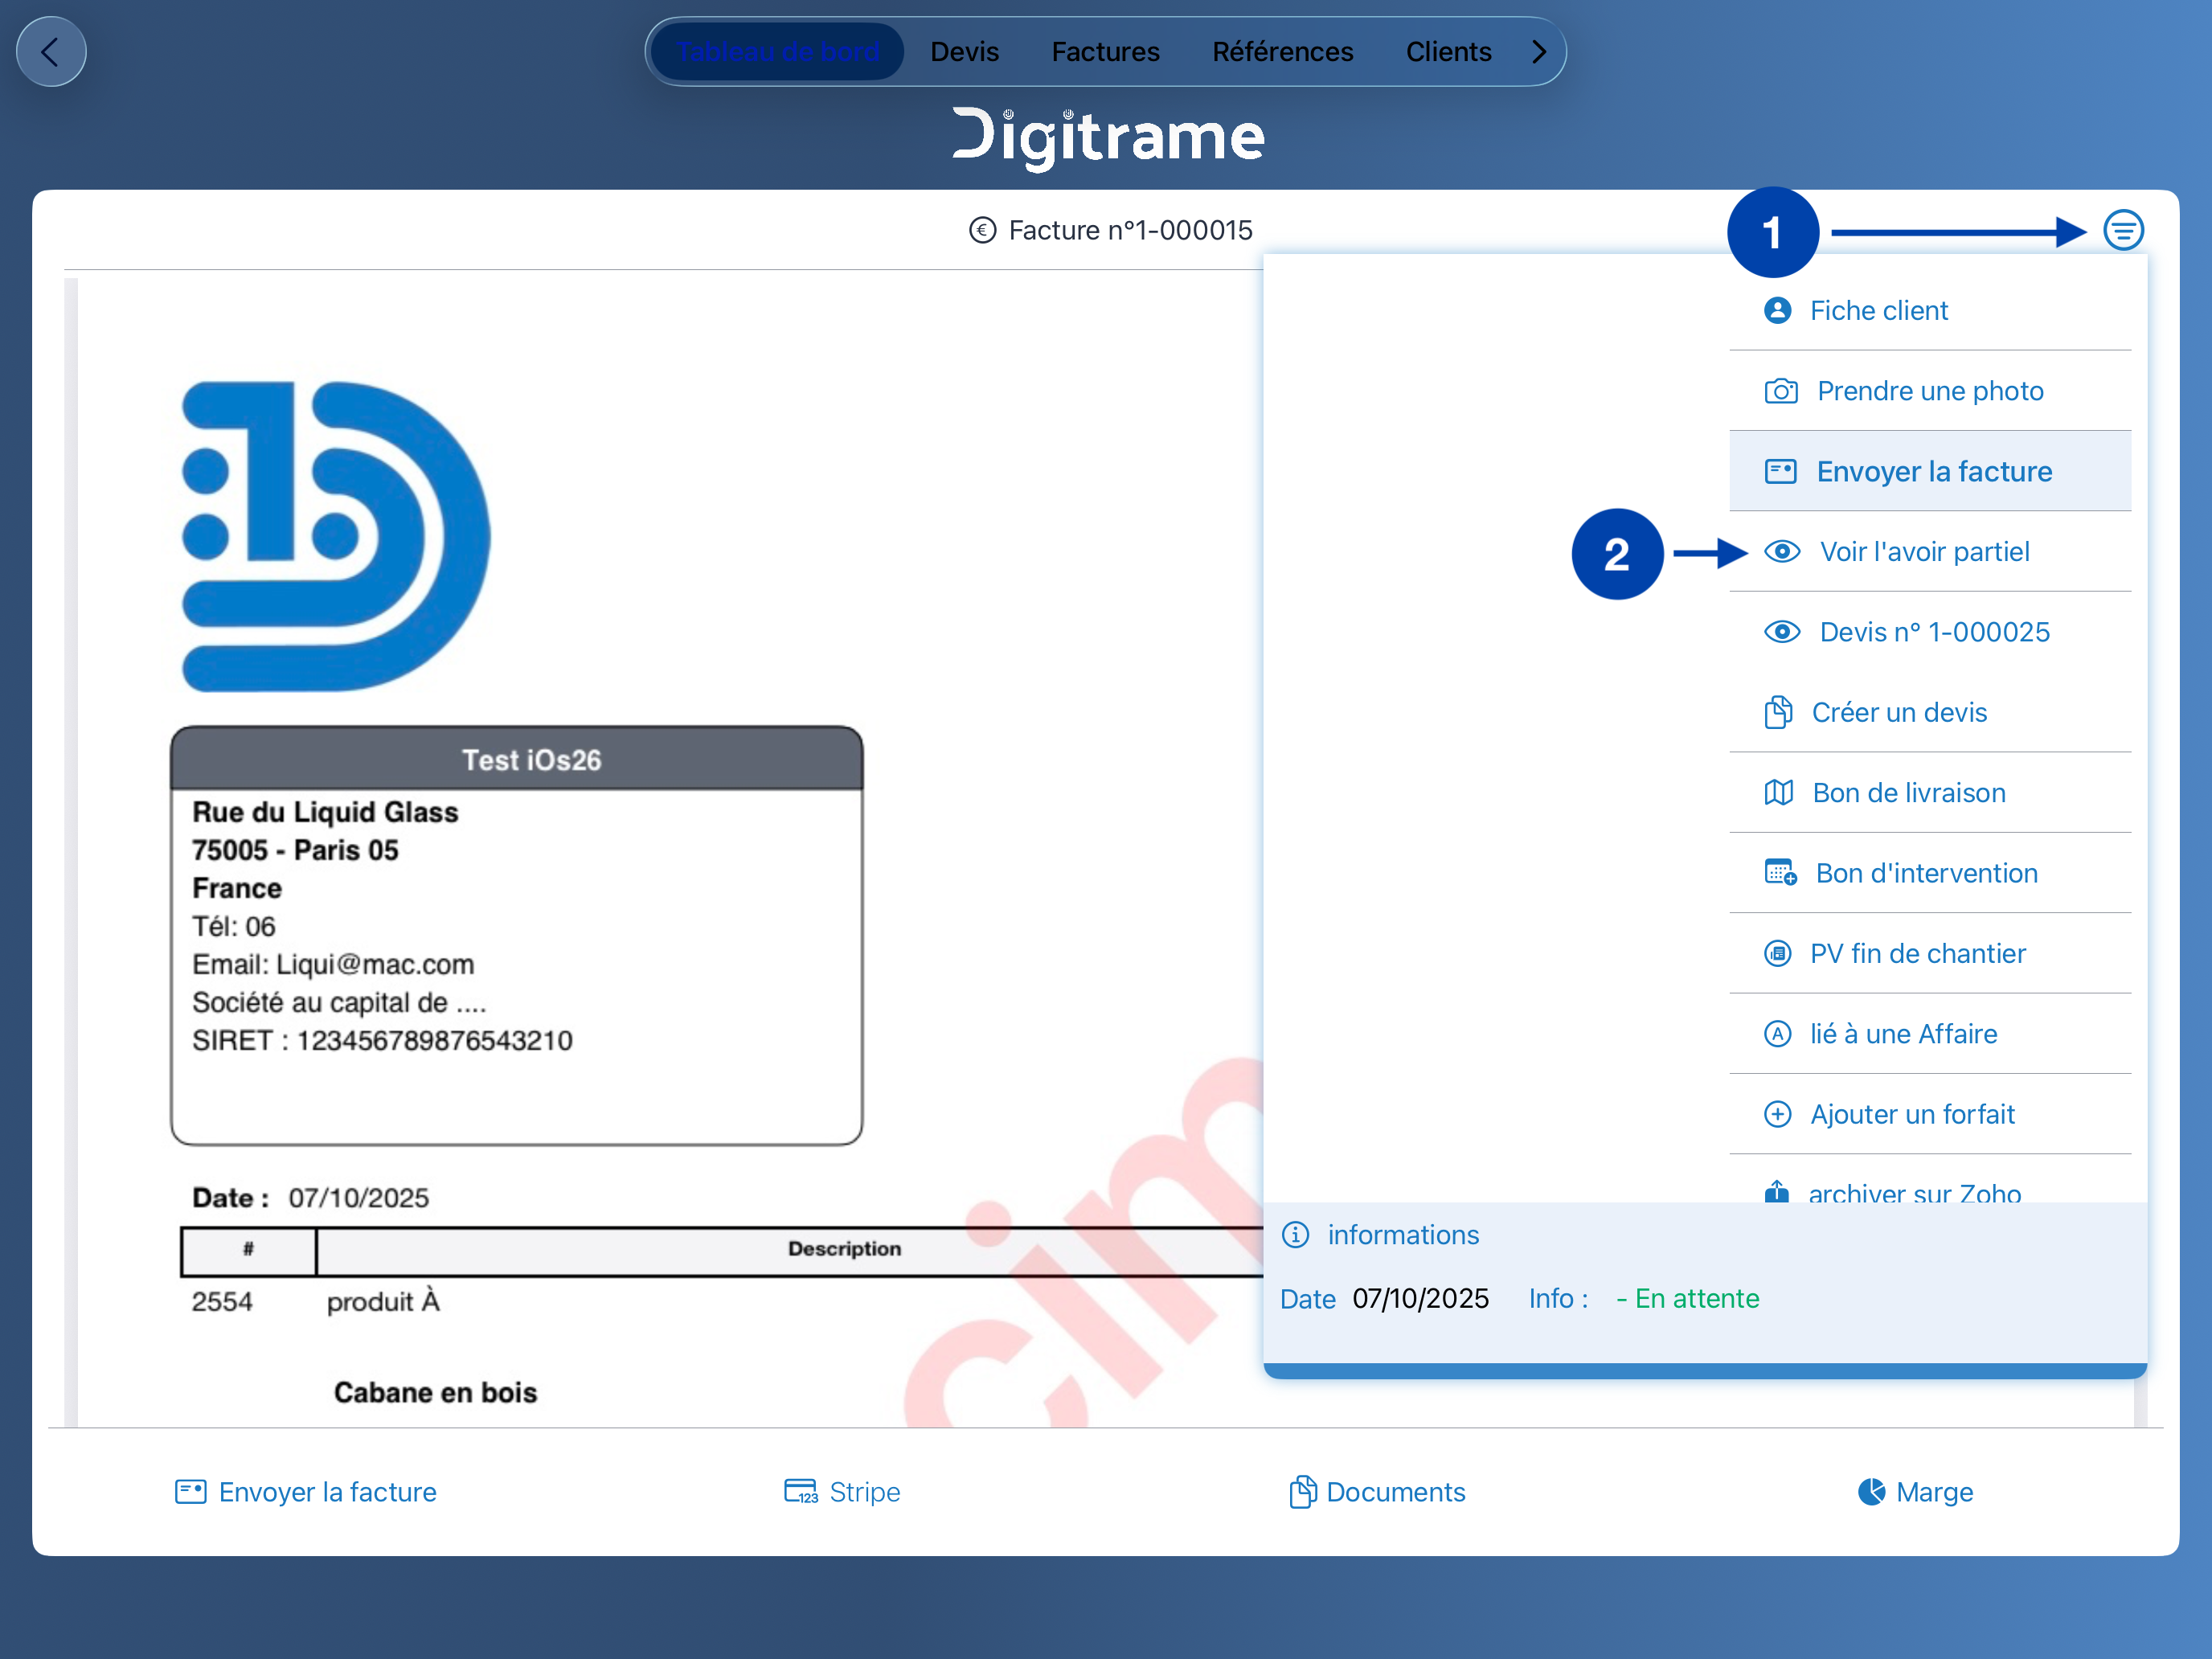Open the Factures tab
This screenshot has width=2212, height=1659.
1105,52
